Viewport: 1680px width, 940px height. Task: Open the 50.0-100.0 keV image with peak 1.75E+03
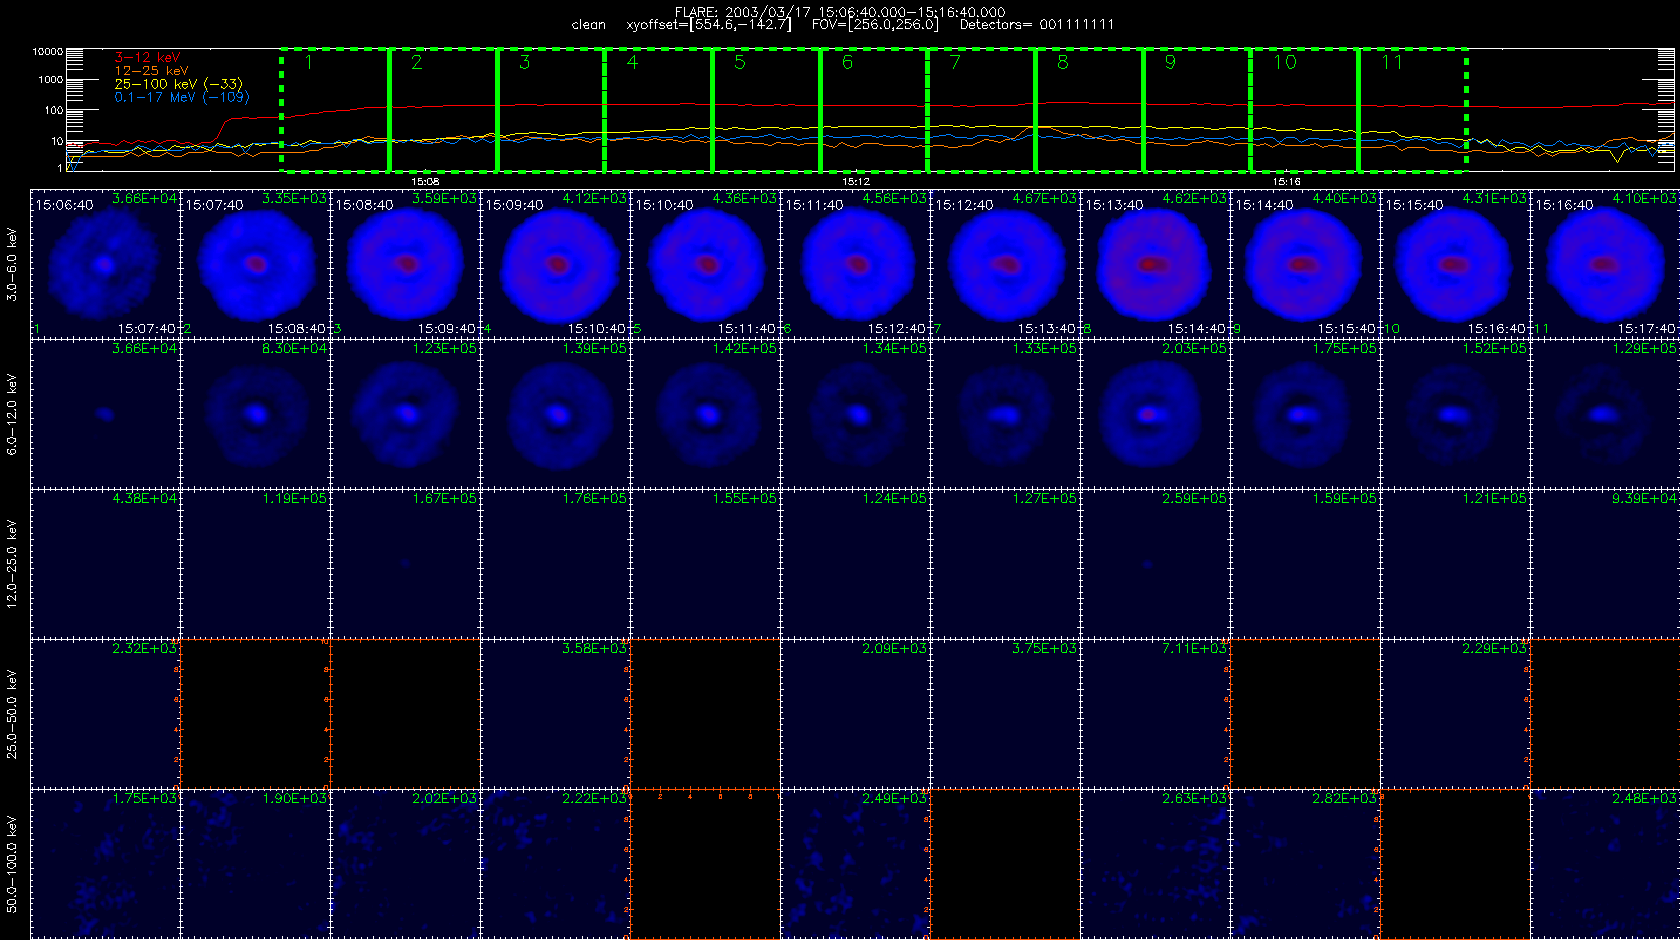(105, 864)
